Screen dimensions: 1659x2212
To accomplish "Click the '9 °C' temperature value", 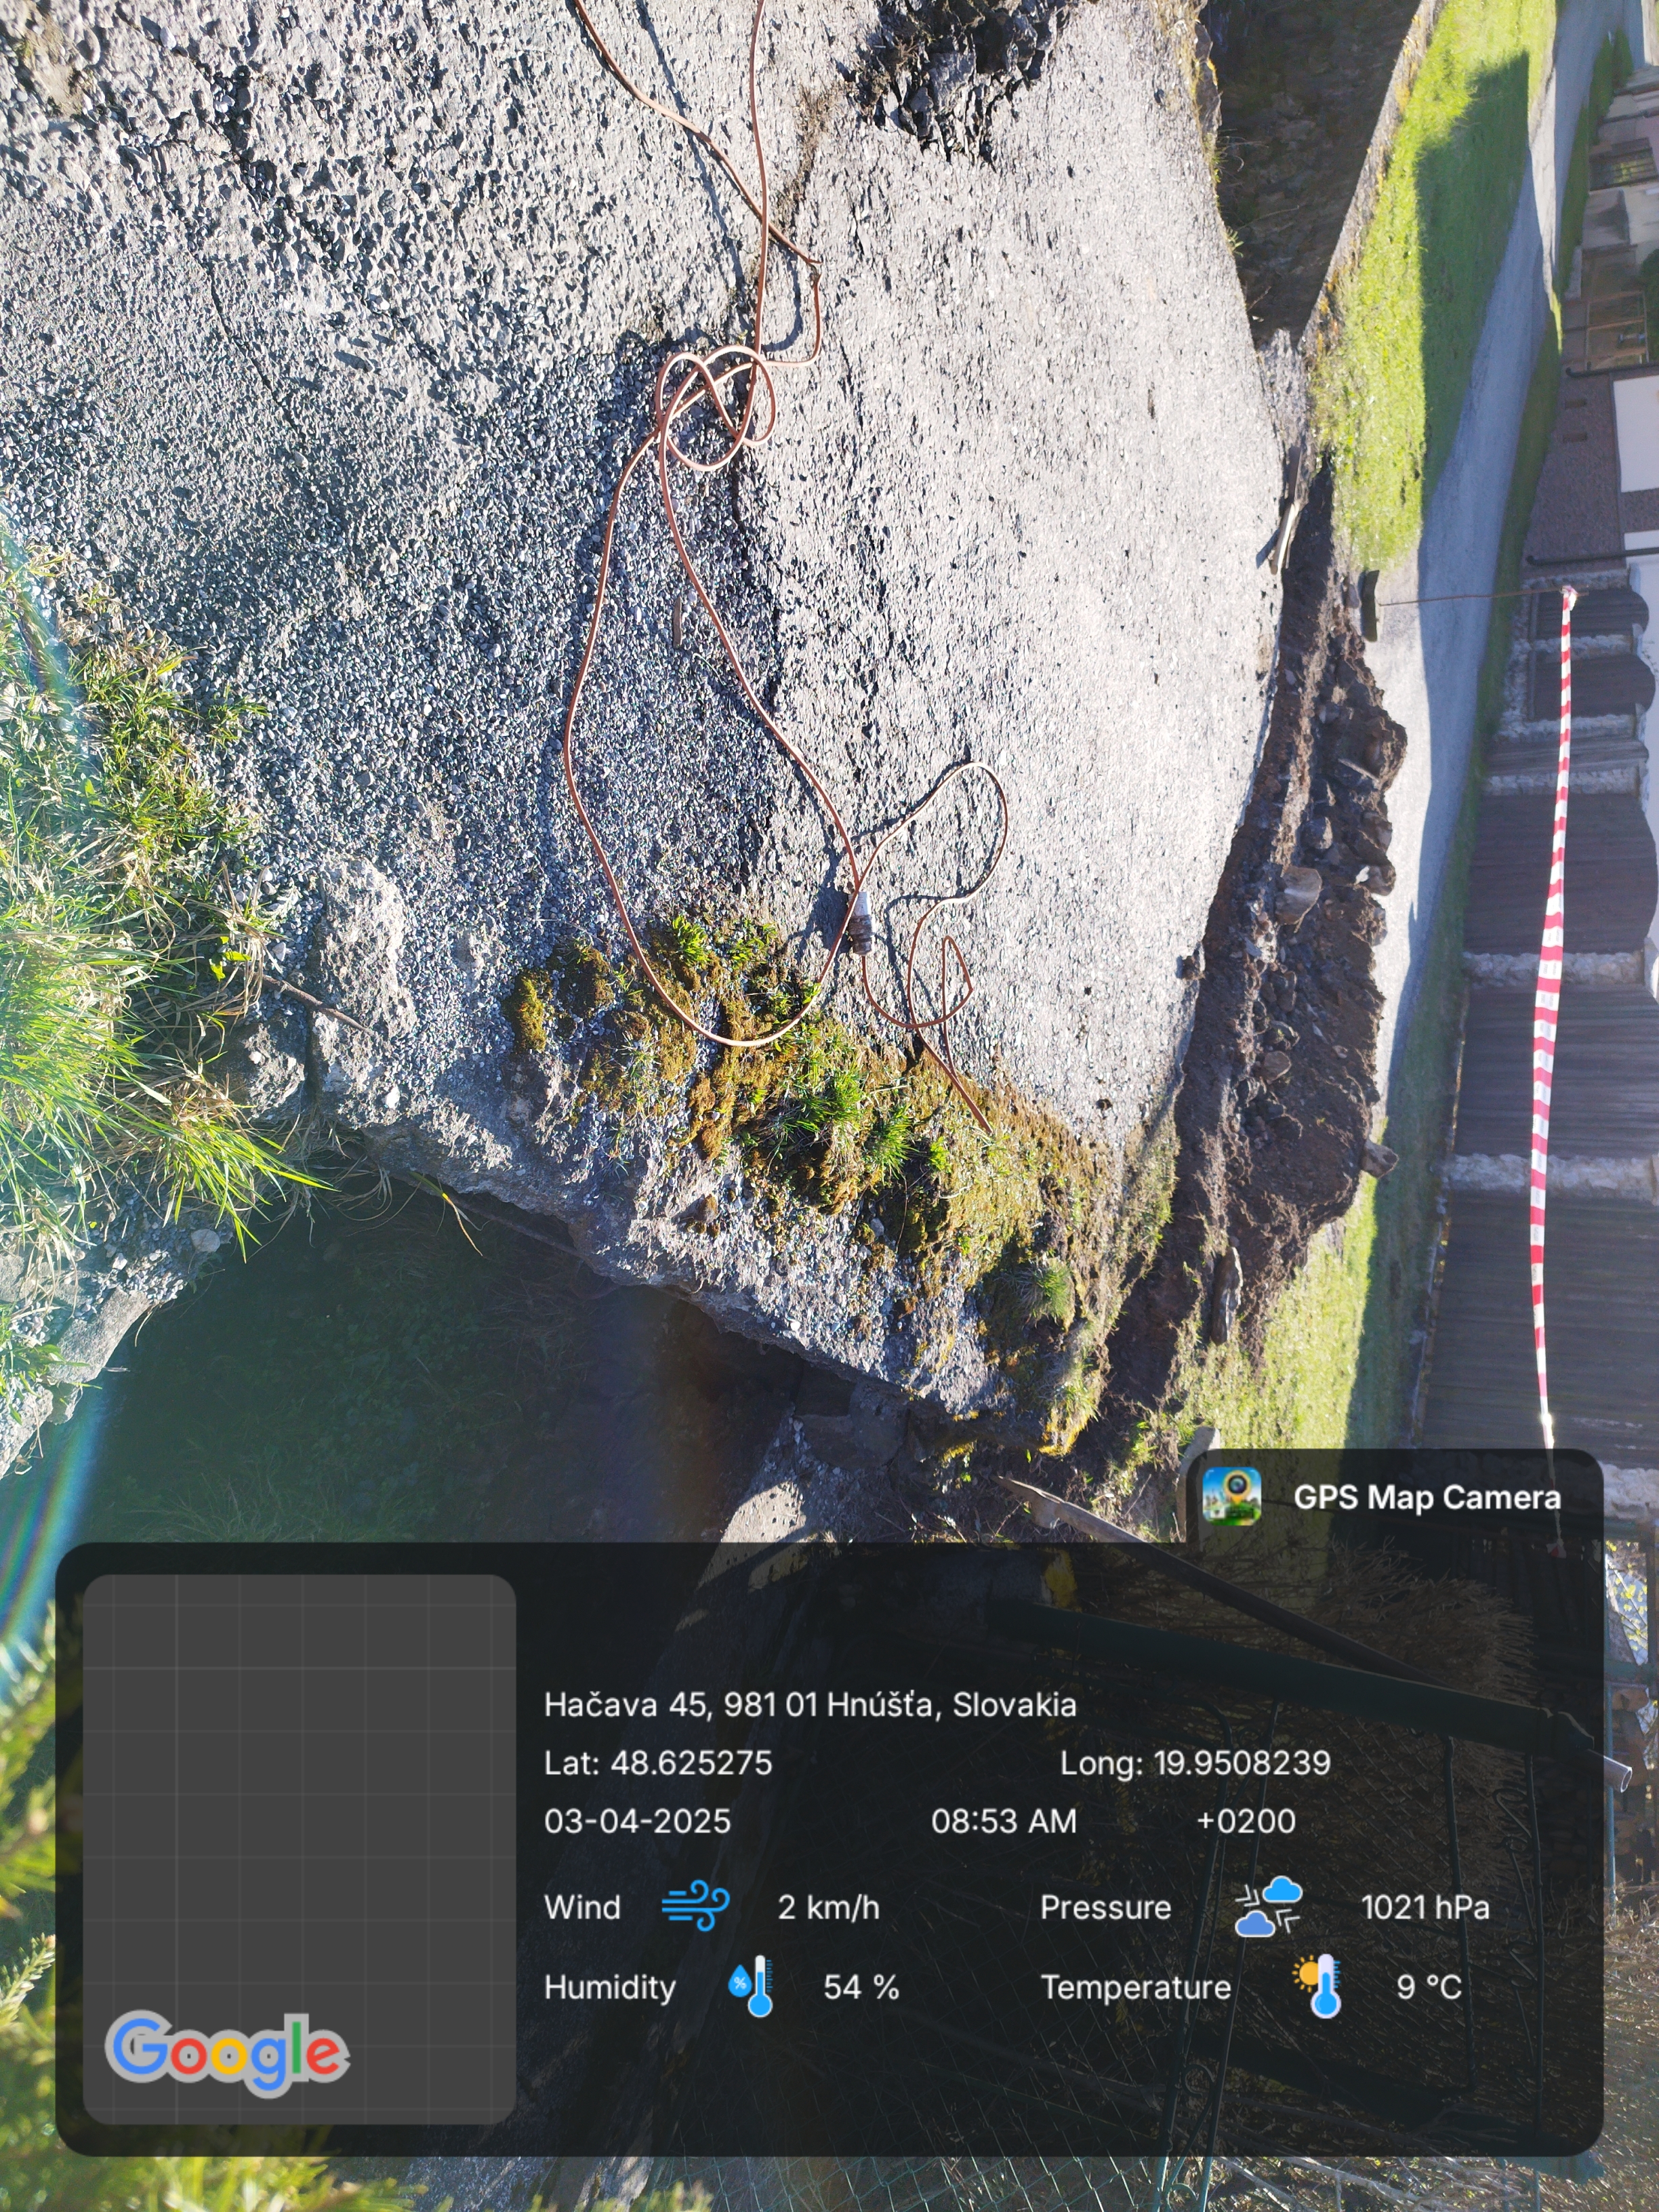I will click(1429, 1987).
